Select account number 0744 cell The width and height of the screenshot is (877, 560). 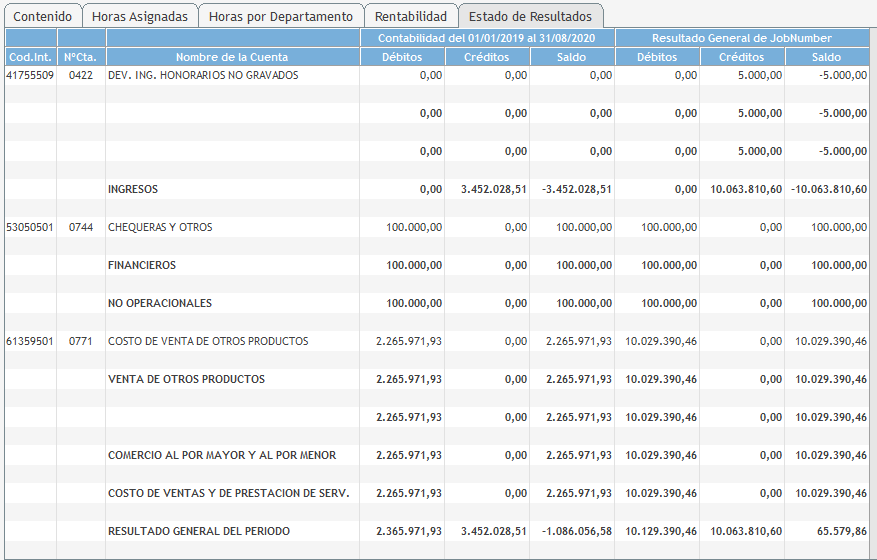tap(81, 228)
